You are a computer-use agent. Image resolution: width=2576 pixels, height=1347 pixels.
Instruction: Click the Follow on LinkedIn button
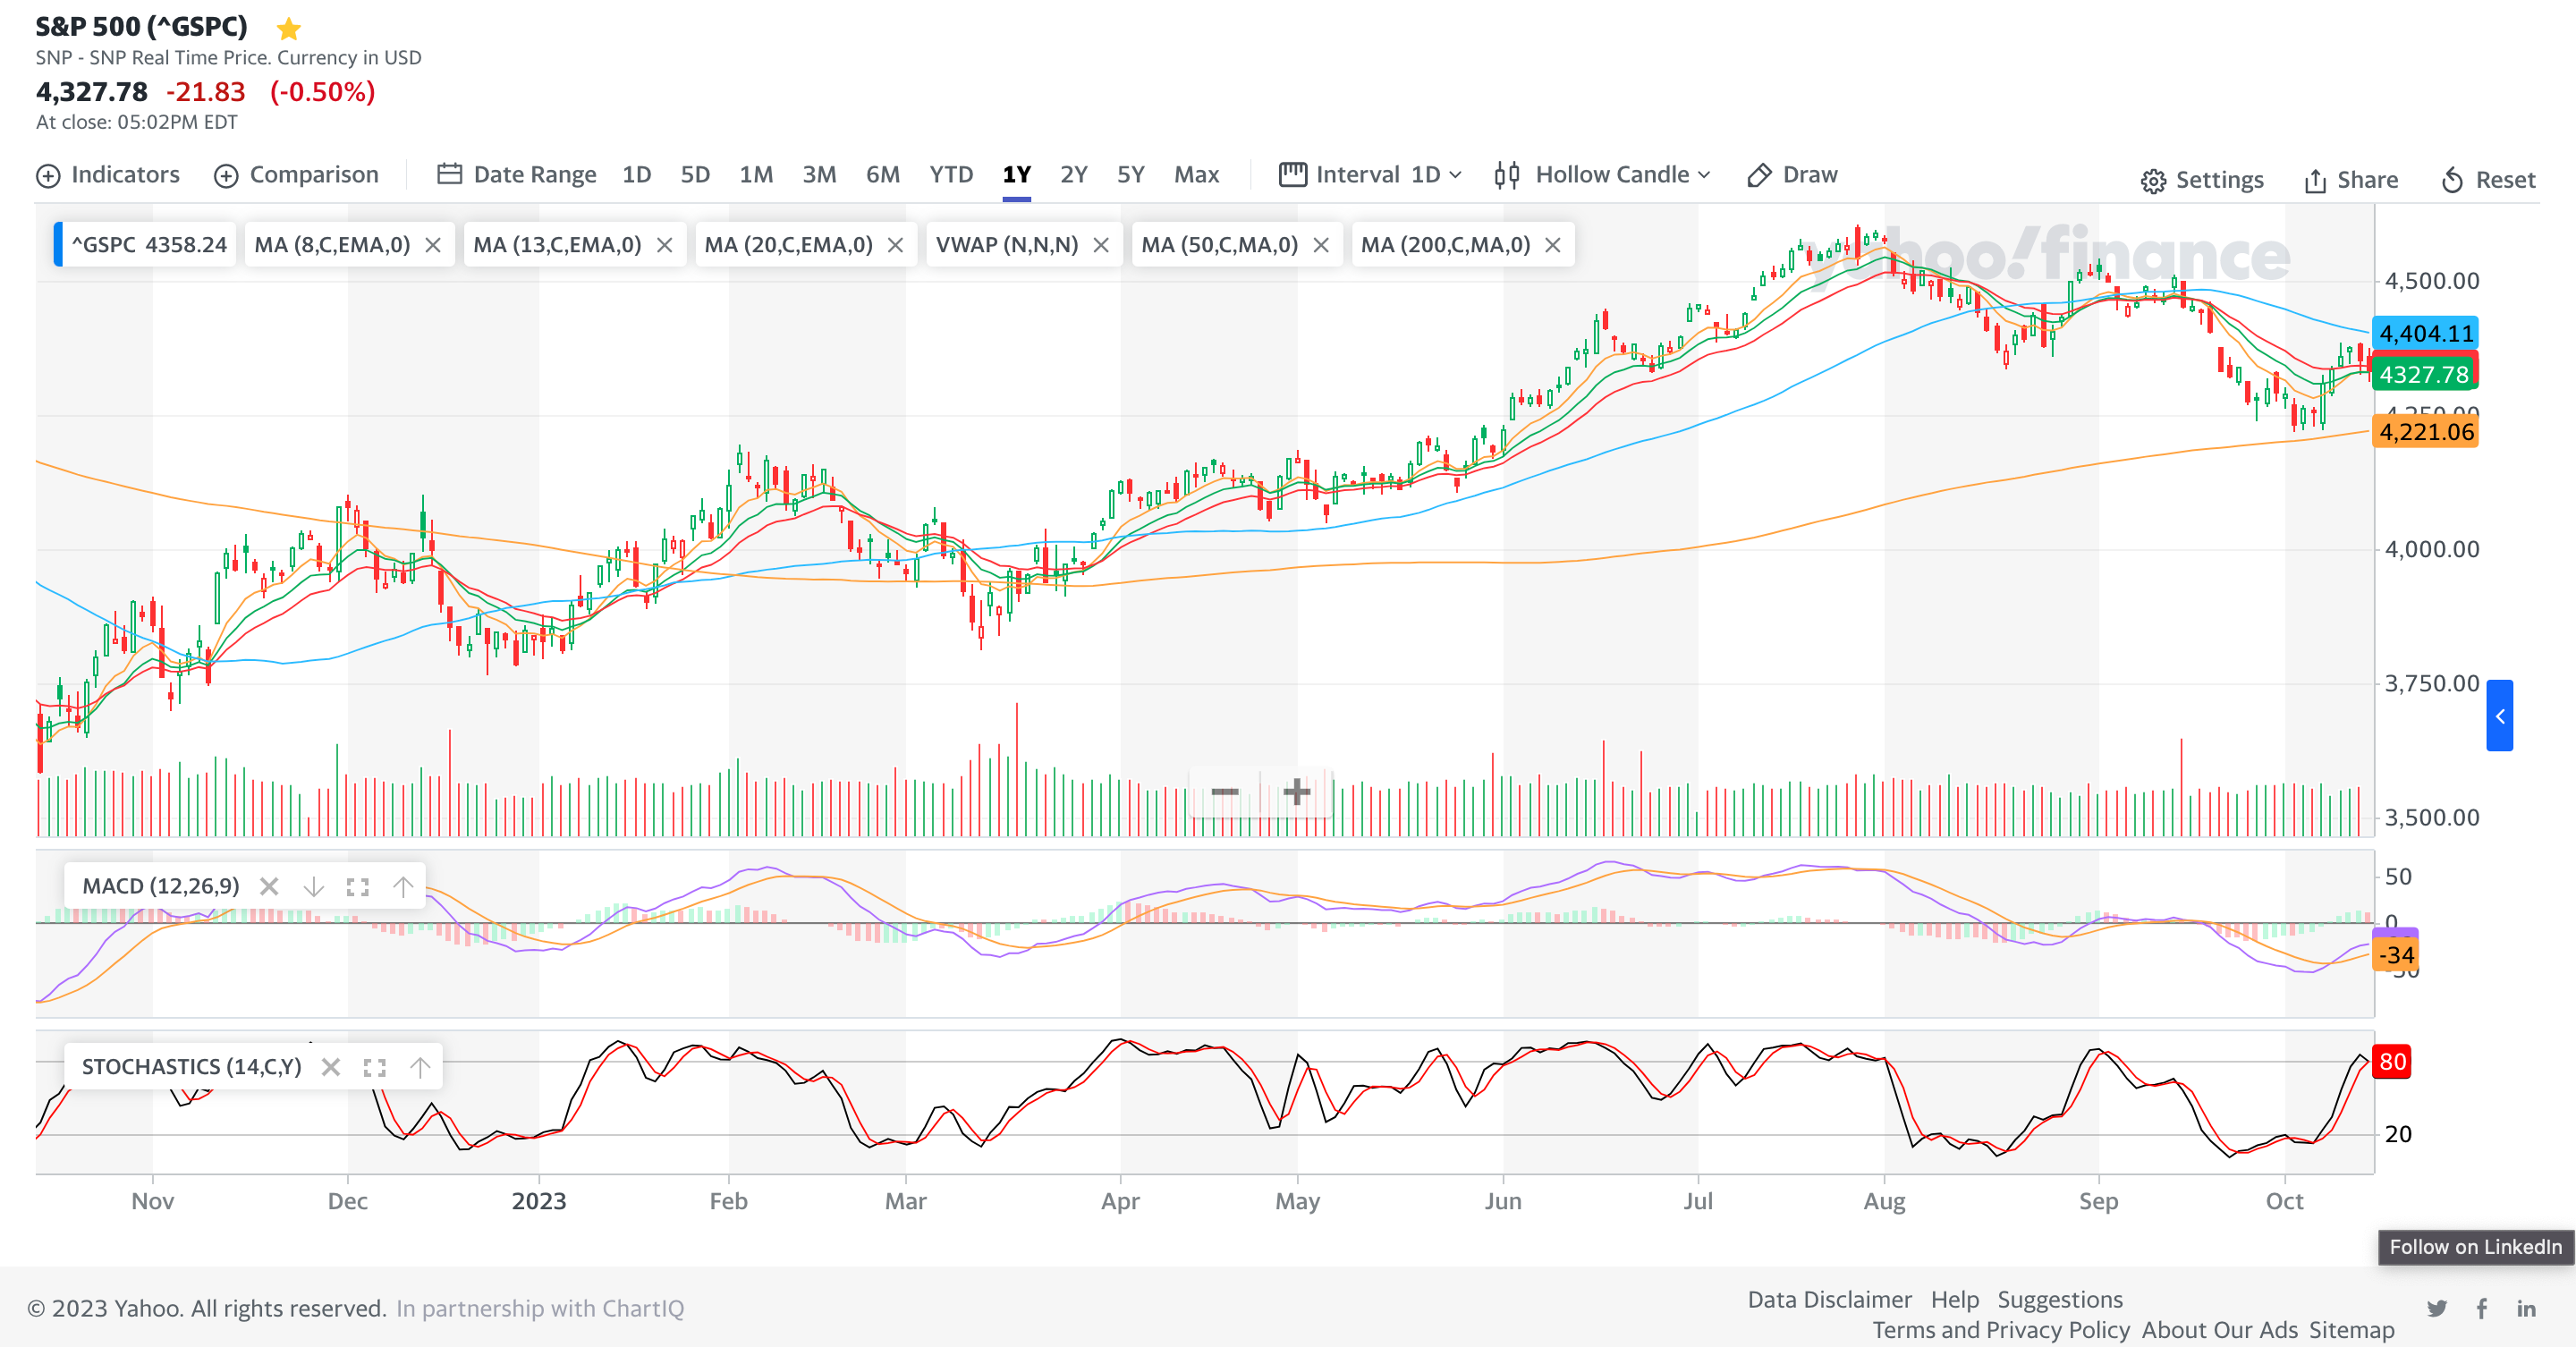tap(2475, 1247)
